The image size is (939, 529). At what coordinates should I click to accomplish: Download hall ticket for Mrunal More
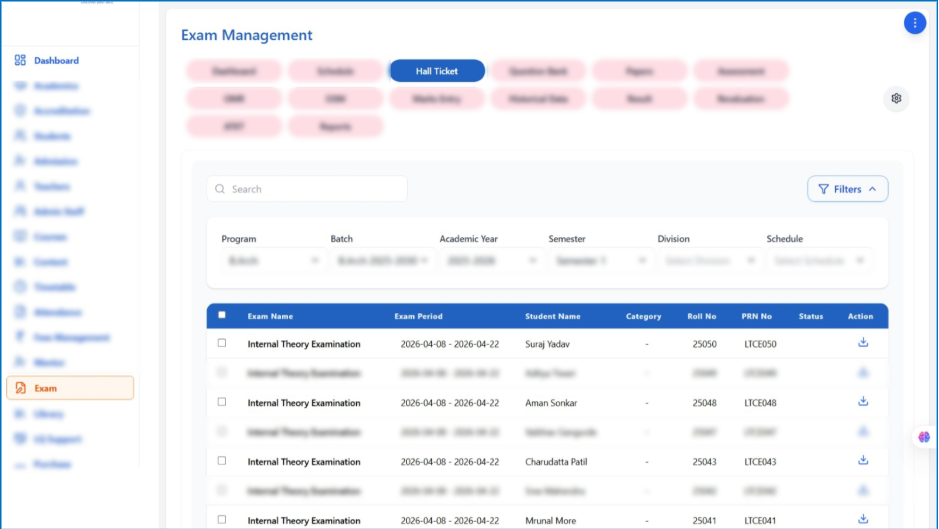point(863,519)
